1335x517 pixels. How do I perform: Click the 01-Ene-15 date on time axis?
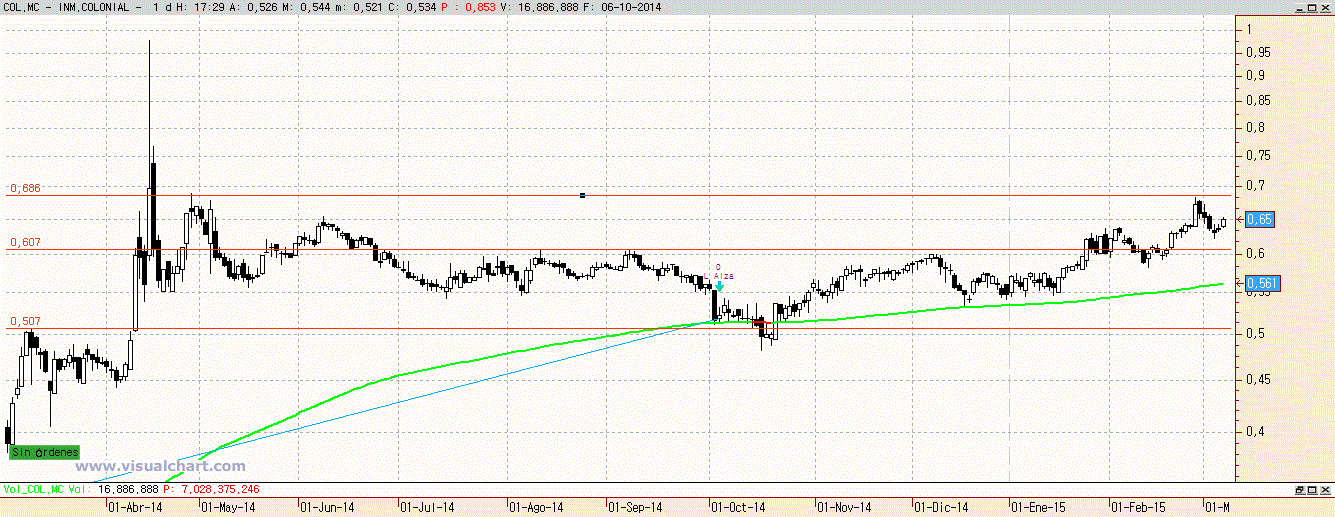pos(1037,508)
